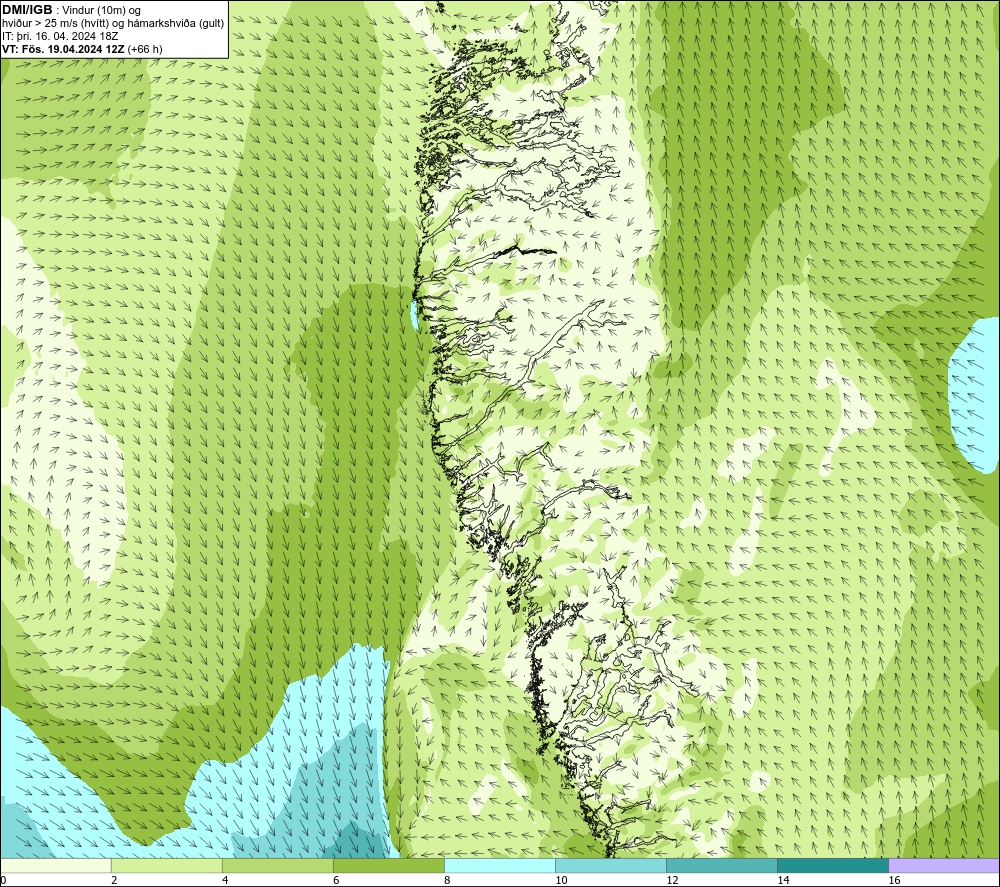Click the 4-6 m/s green legend swatch
The width and height of the screenshot is (1000, 887).
[278, 865]
